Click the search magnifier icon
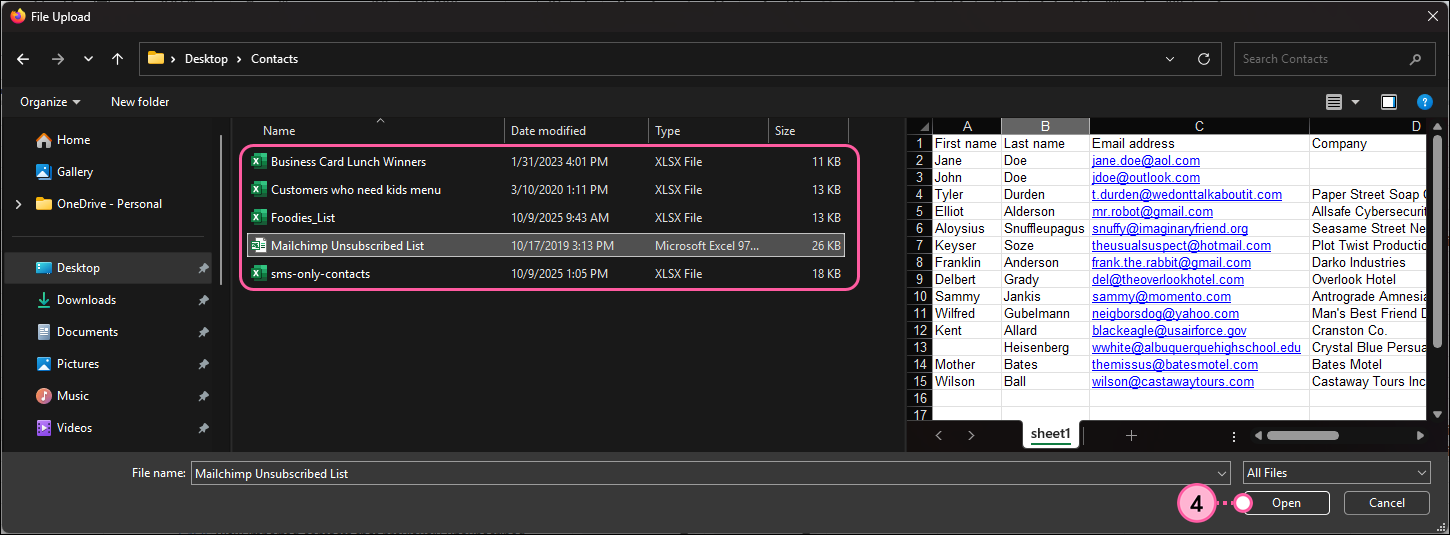The image size is (1450, 535). coord(1416,59)
